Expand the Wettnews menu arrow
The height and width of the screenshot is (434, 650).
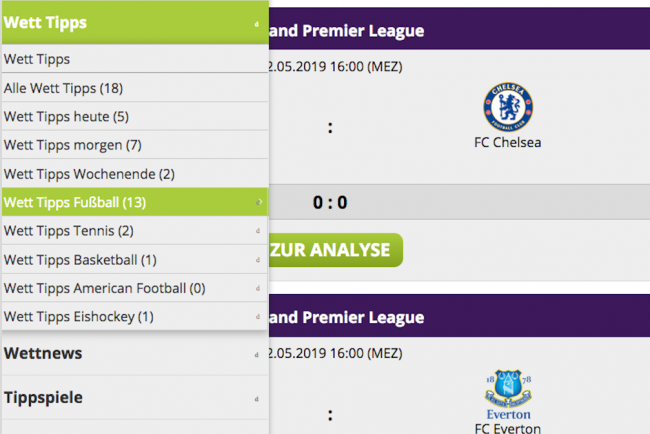click(257, 354)
